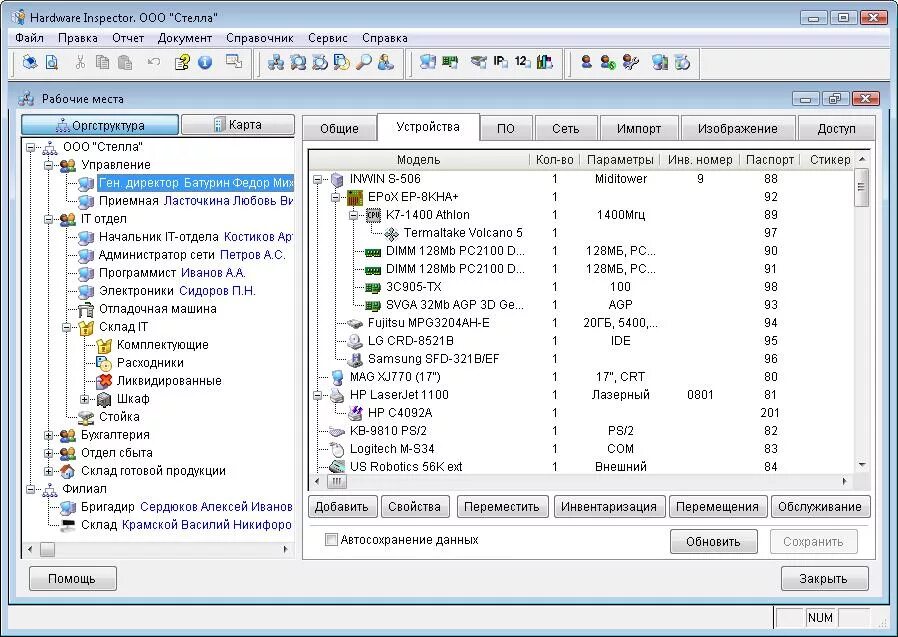This screenshot has height=637, width=898.
Task: Click the device list vertical scrollbar thumb
Action: [x=861, y=187]
